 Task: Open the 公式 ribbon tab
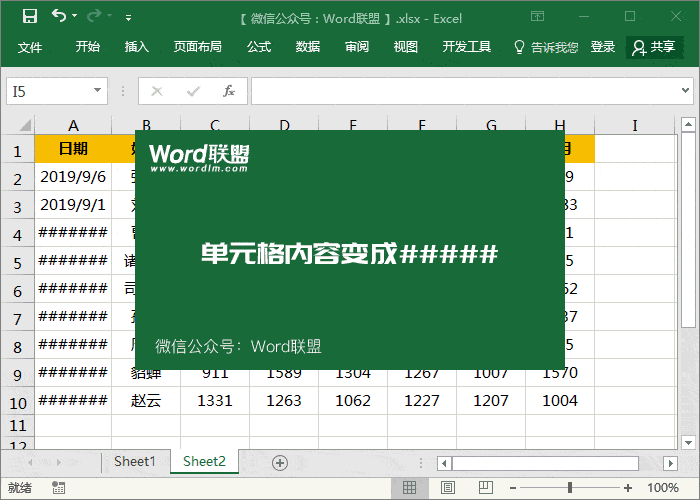point(259,46)
